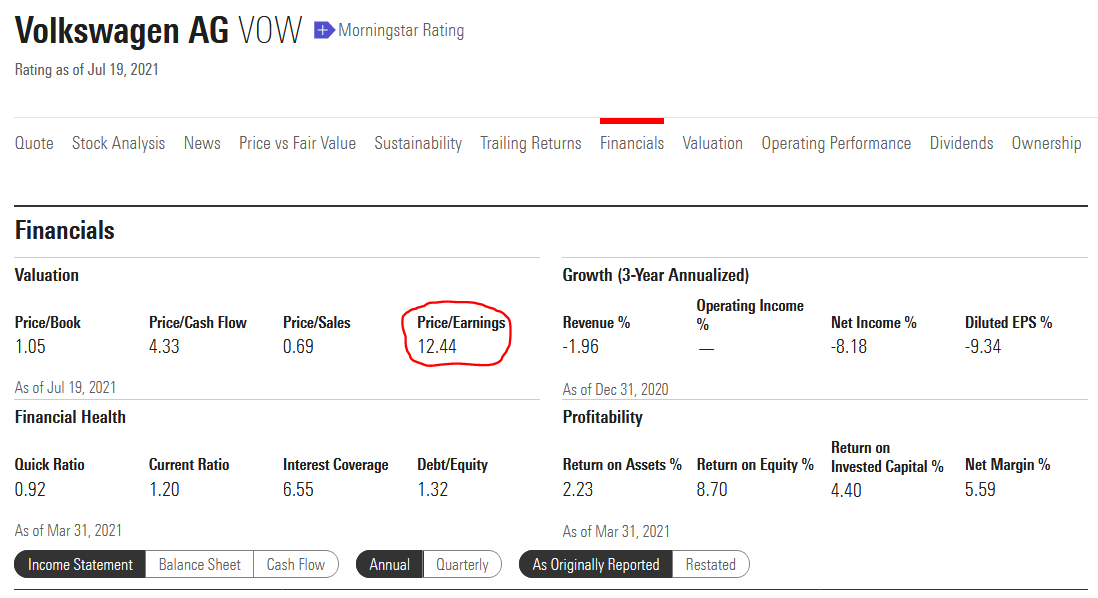Click the Morningstar Rating label

(x=401, y=30)
